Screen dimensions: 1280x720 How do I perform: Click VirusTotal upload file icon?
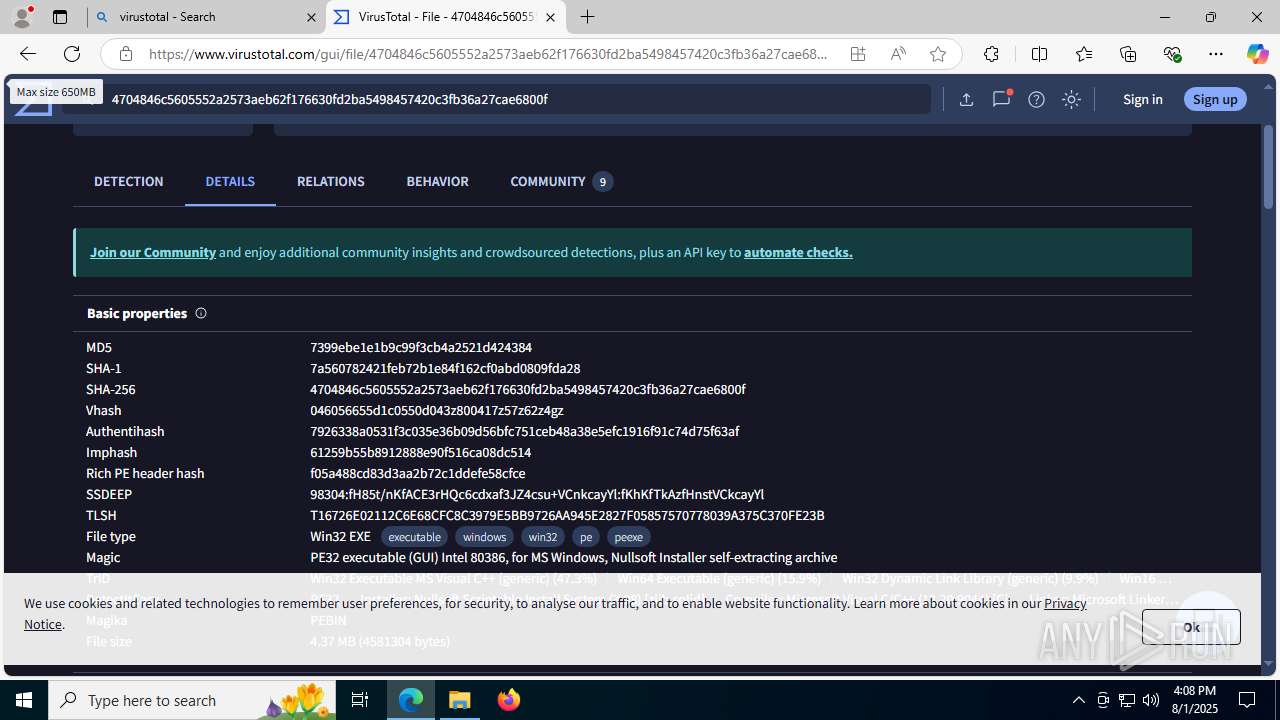(x=966, y=99)
